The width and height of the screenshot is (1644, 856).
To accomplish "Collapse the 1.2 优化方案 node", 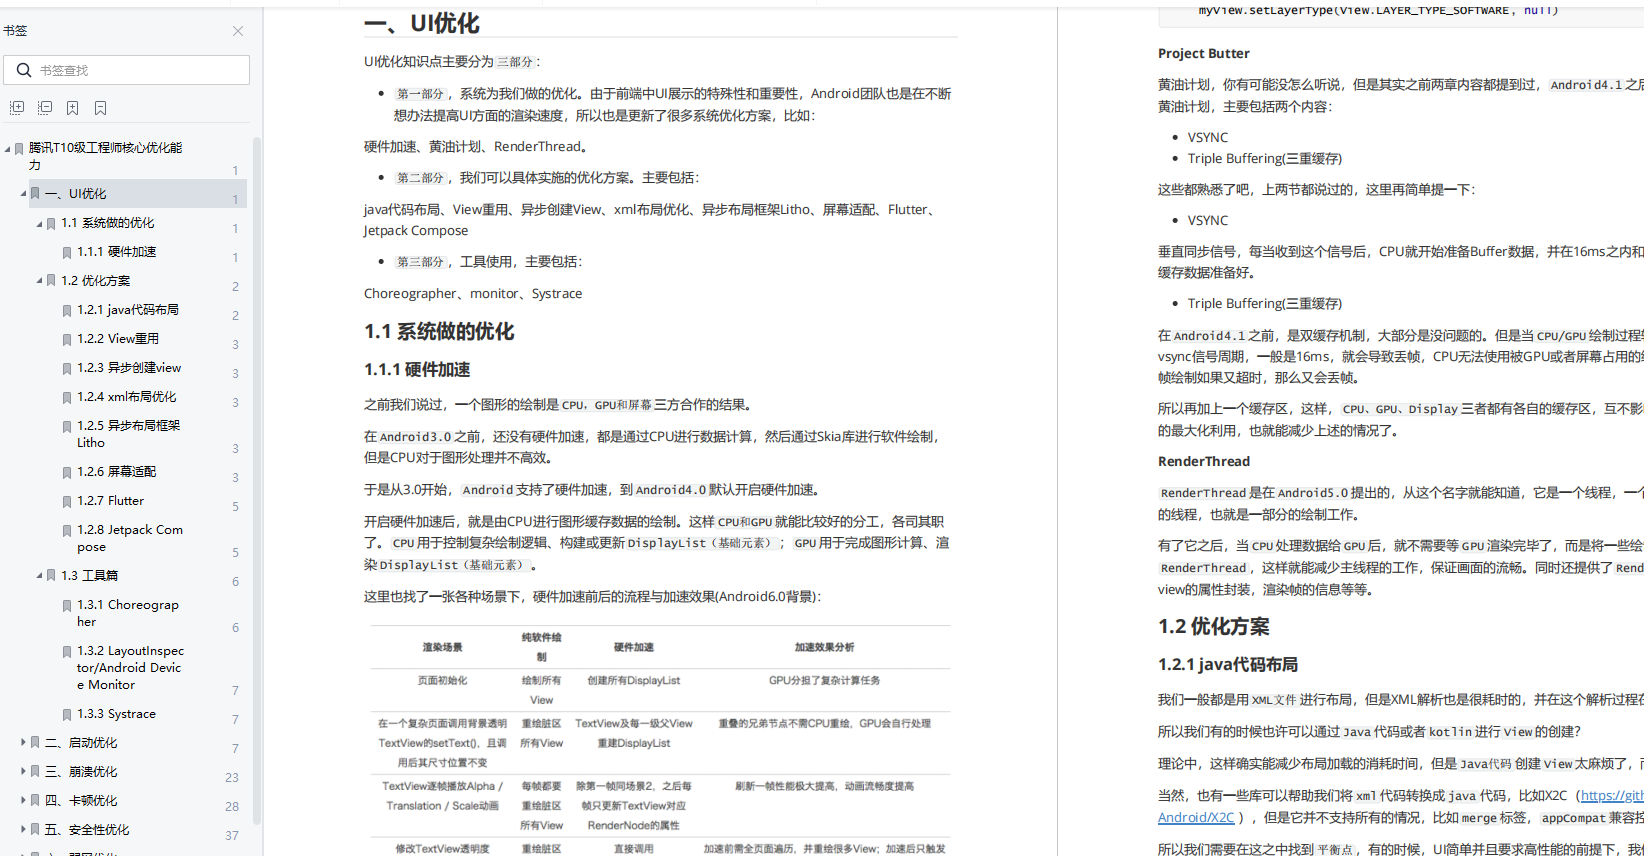I will [x=39, y=281].
